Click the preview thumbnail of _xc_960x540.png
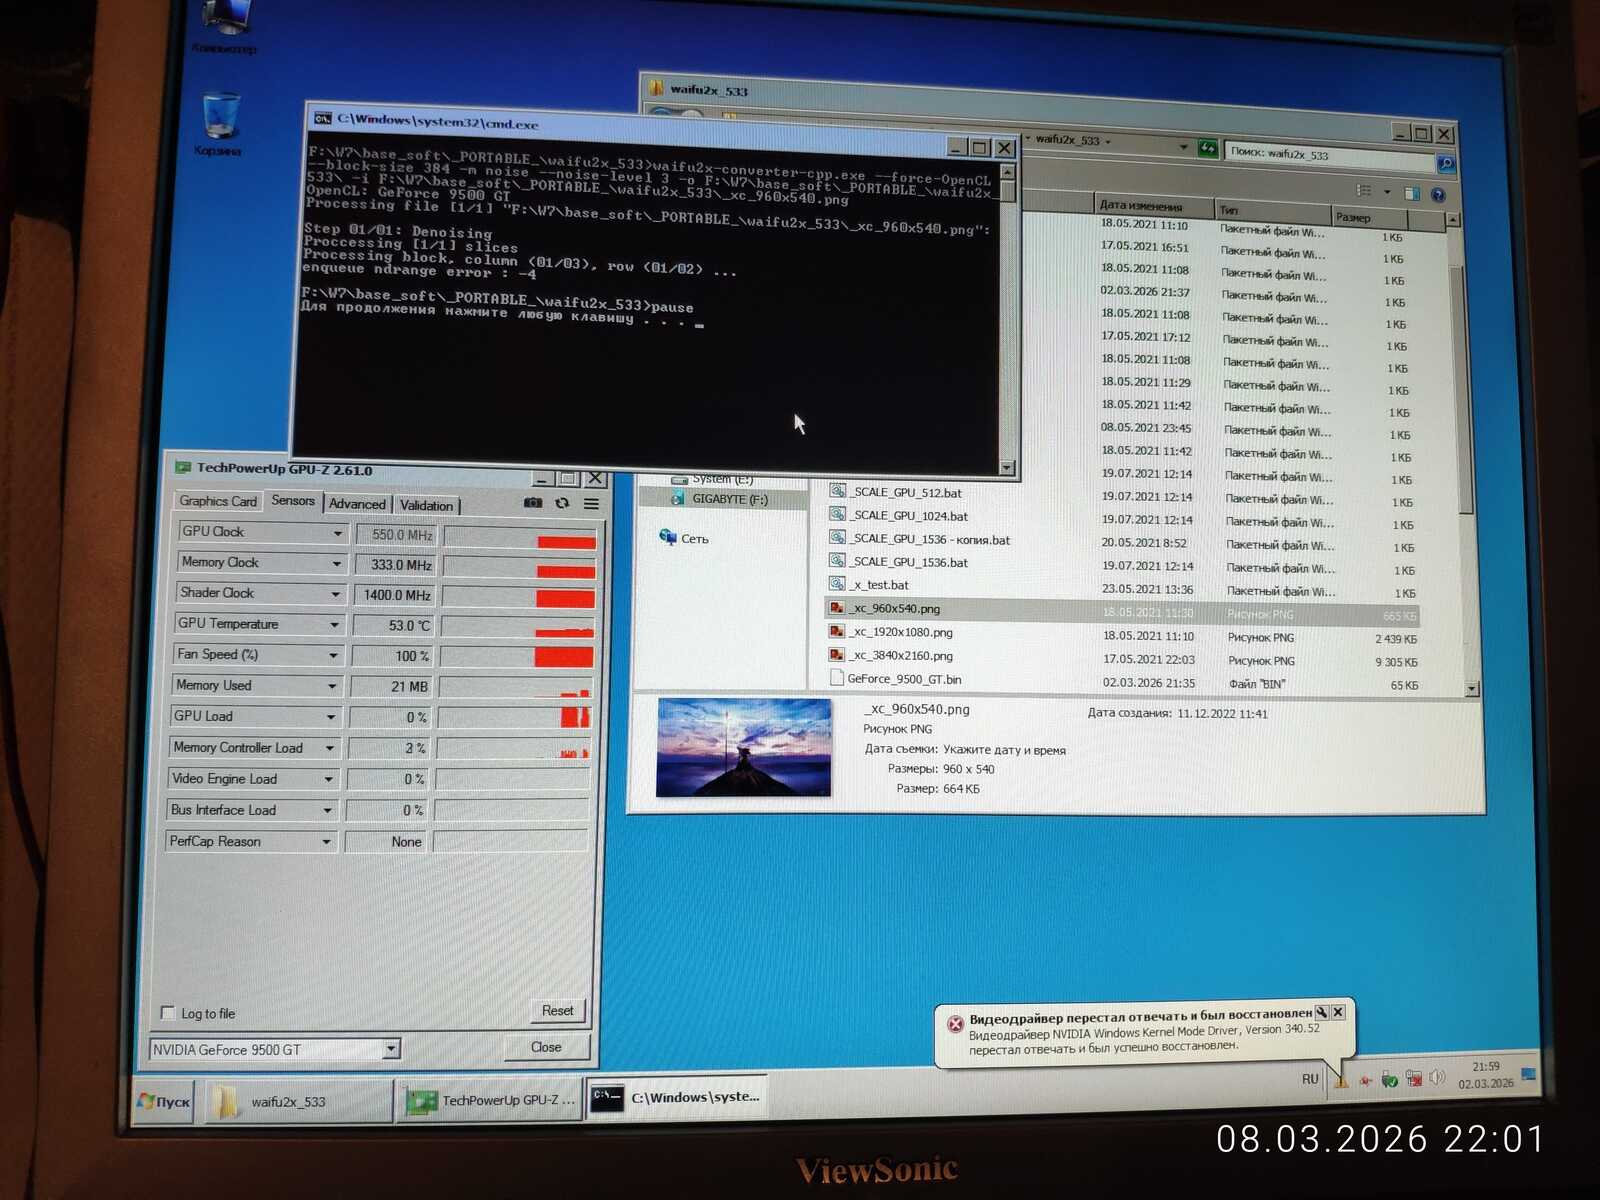1600x1200 pixels. click(x=744, y=747)
